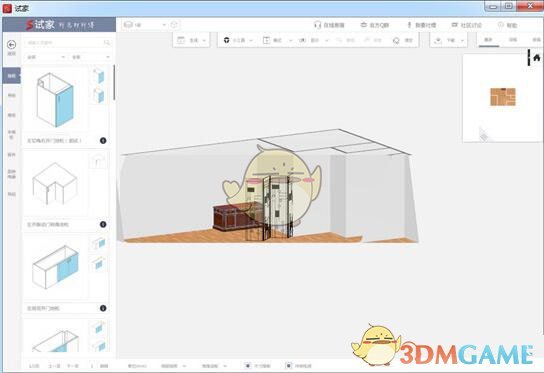The height and width of the screenshot is (373, 544).
Task: Click the feedback microphone icon in the top bar
Action: click(409, 25)
